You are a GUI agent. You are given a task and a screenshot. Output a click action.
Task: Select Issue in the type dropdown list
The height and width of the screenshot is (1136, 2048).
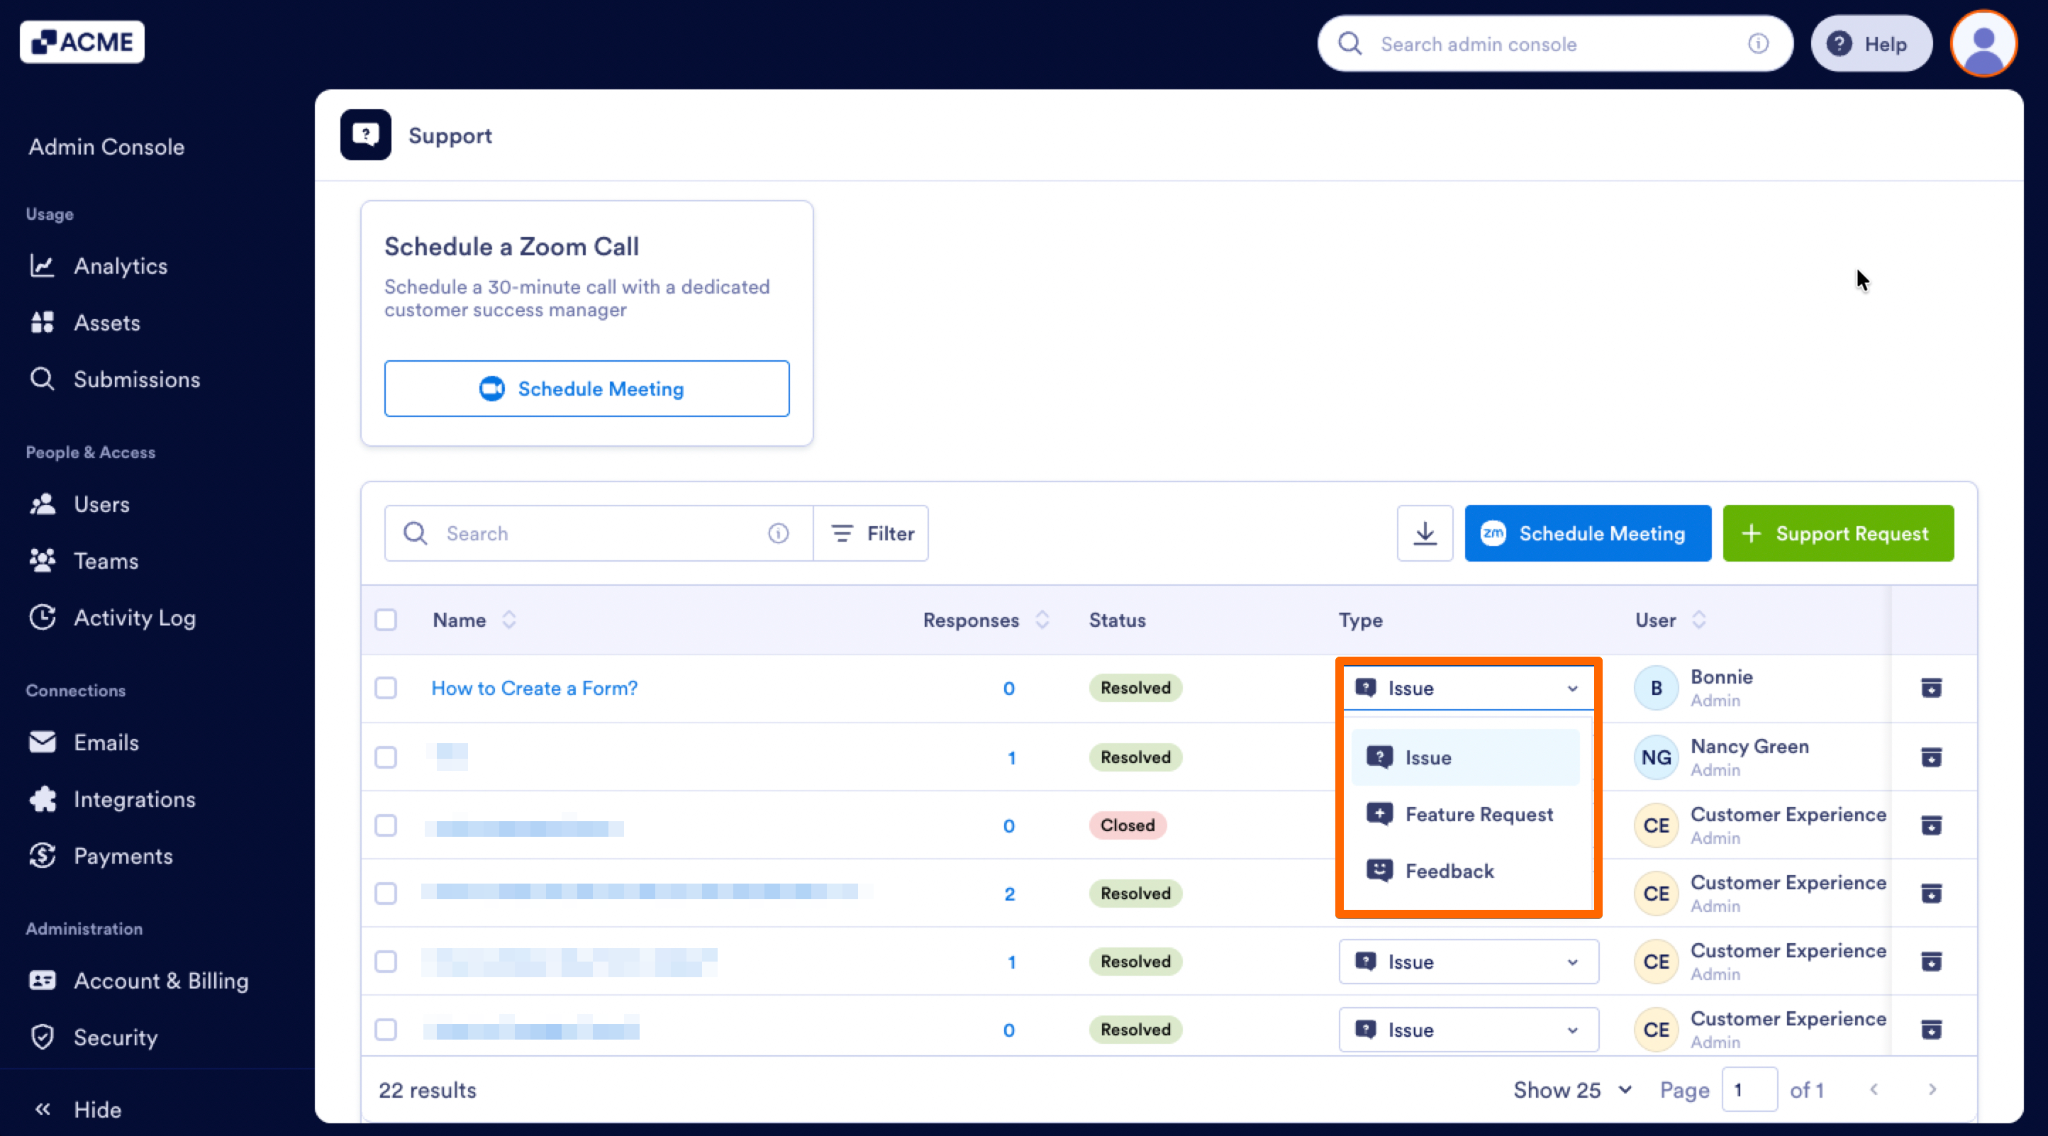tap(1465, 758)
